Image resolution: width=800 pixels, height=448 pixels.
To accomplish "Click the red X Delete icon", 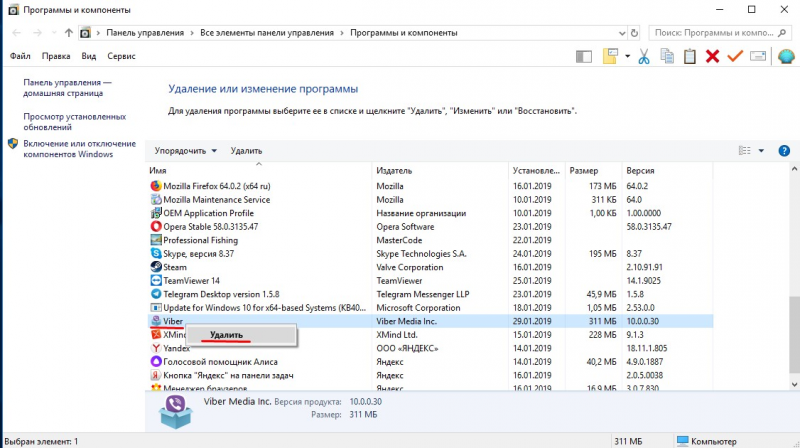I will [712, 56].
